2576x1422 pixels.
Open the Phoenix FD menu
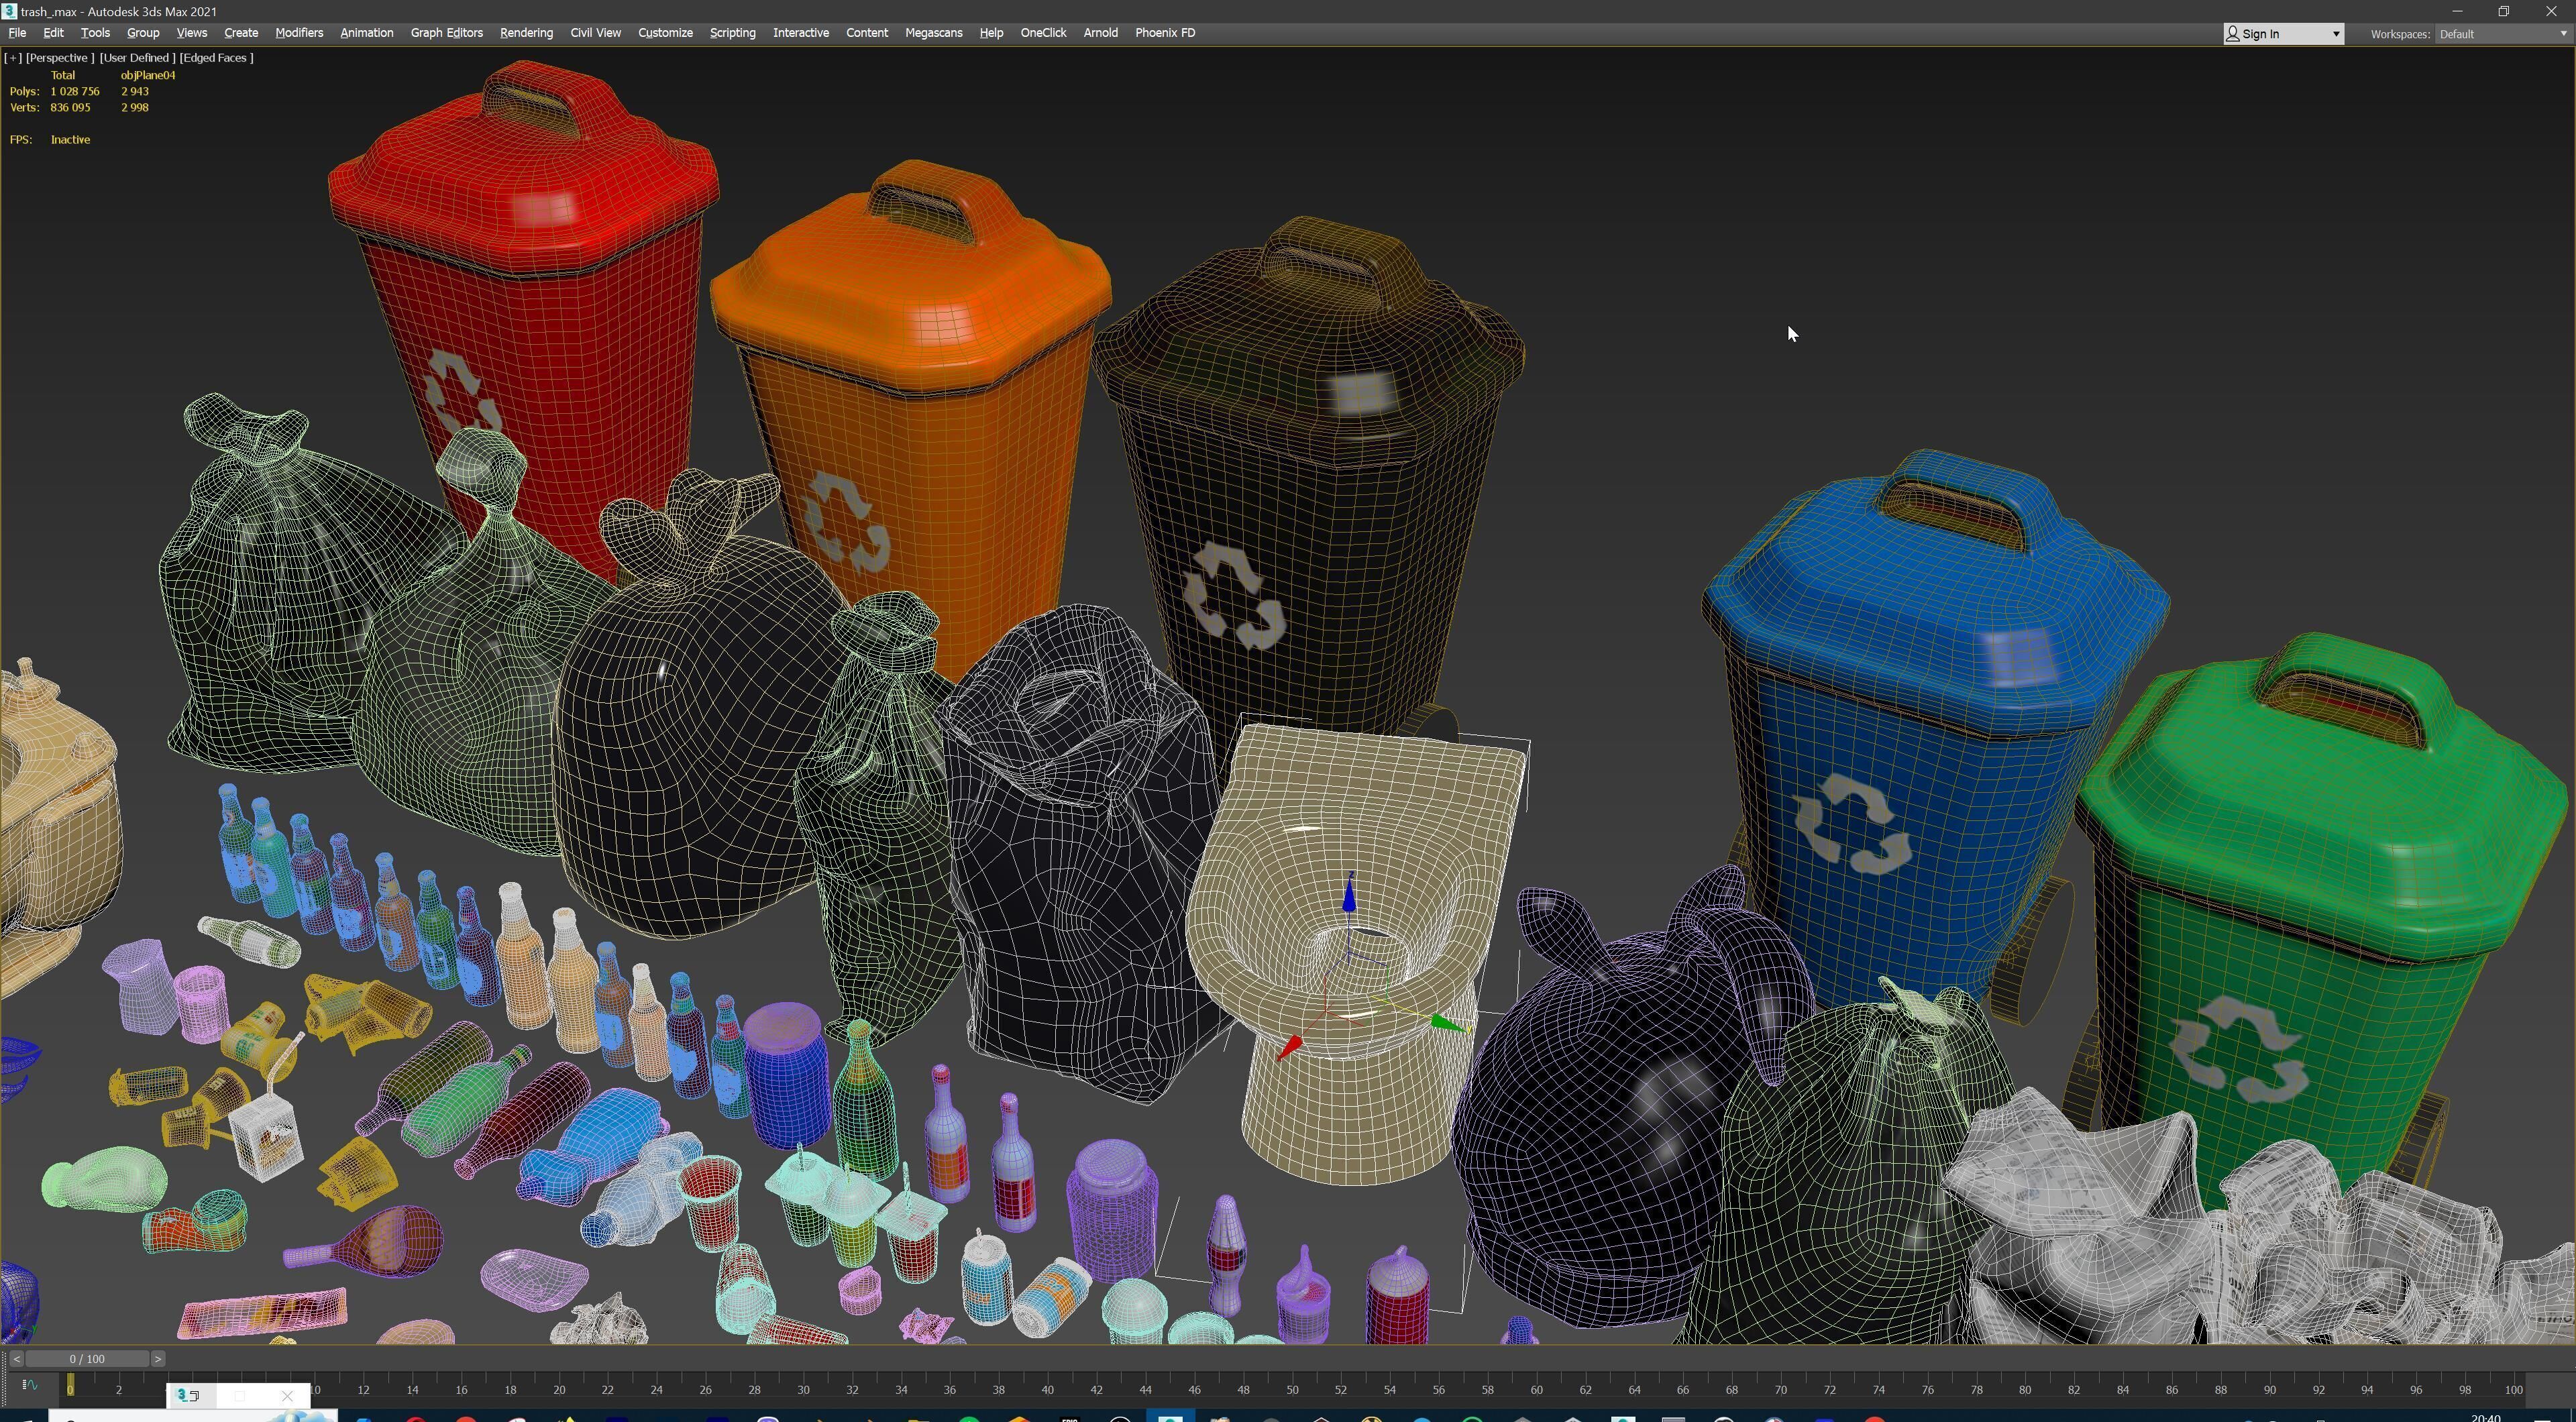[x=1165, y=33]
